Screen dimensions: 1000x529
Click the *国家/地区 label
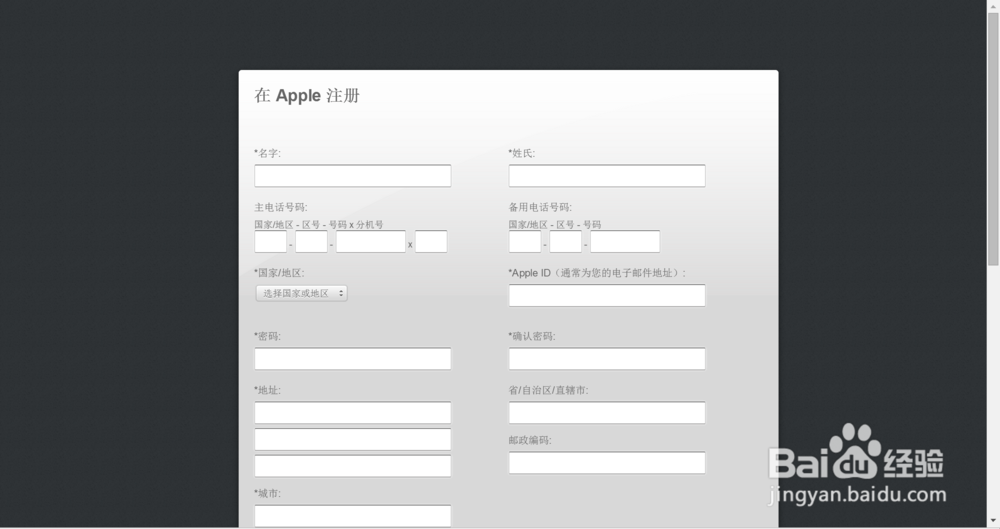pos(279,273)
